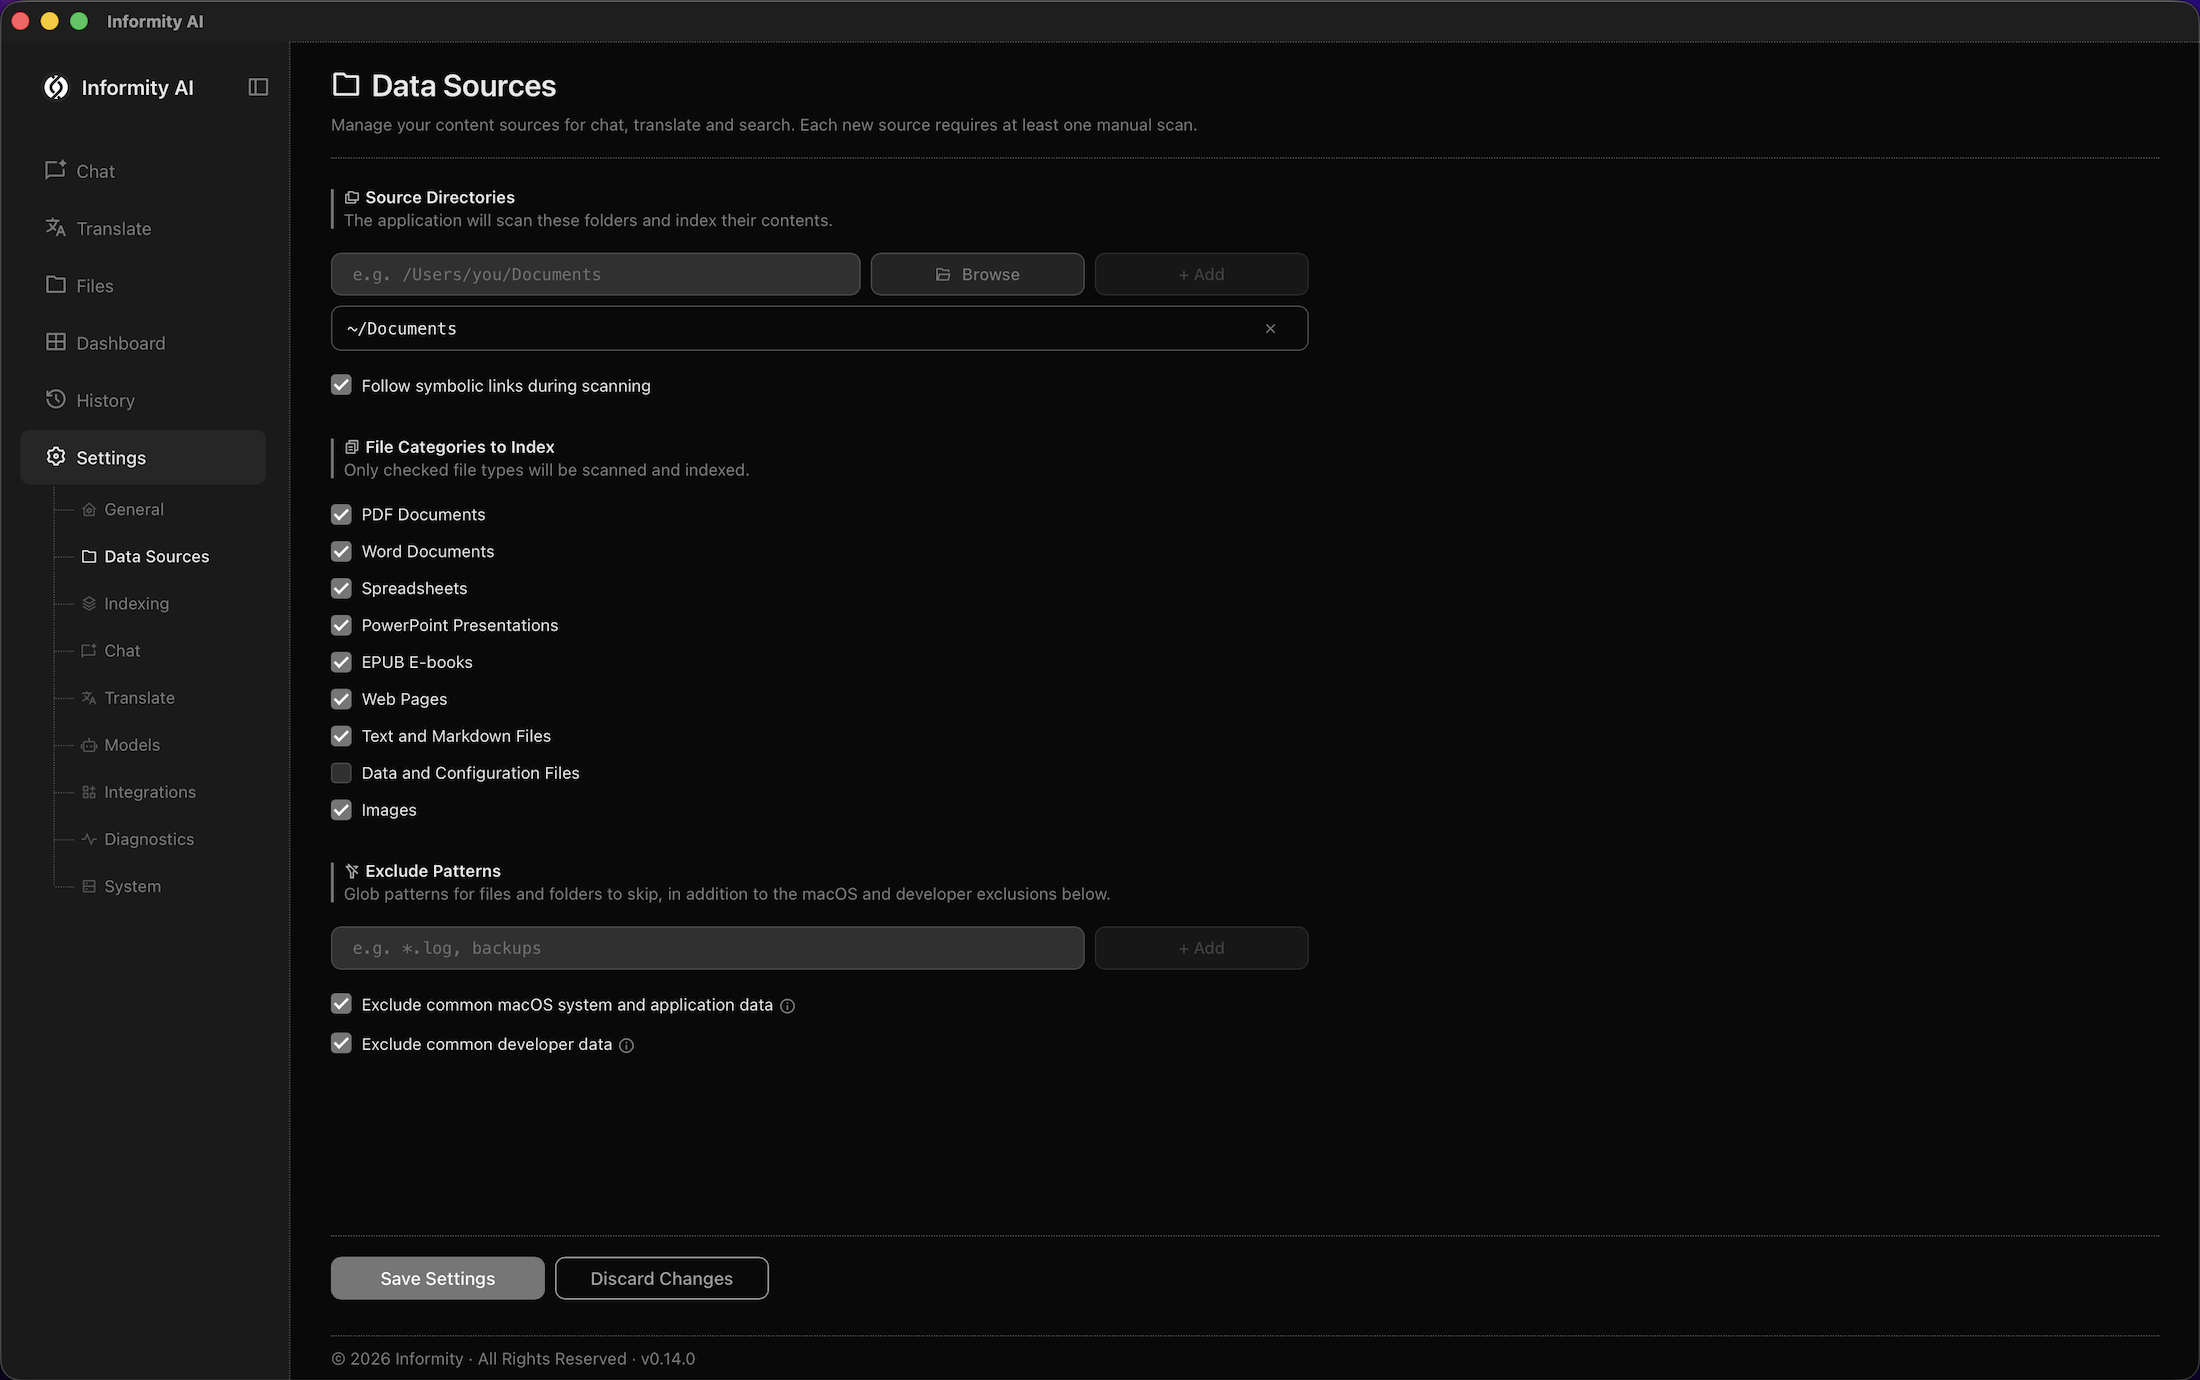Focus the exclude patterns input field
Screen dimensions: 2200x1380
coord(707,948)
